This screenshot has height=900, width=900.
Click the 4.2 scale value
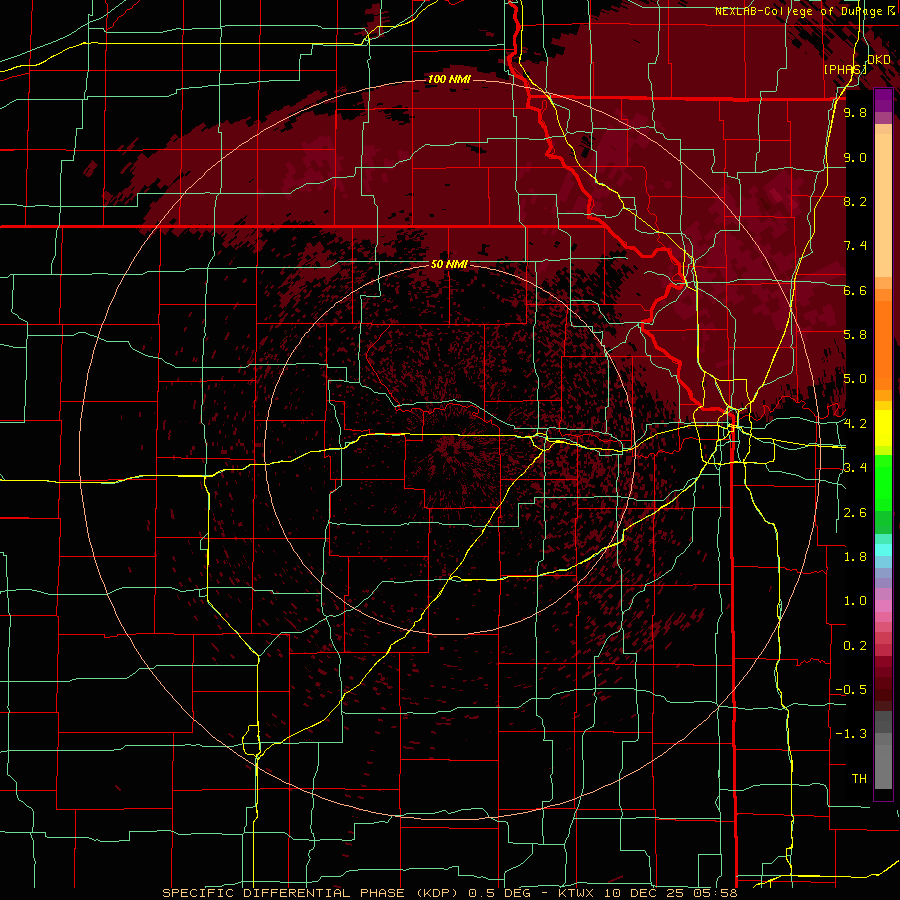coord(855,424)
